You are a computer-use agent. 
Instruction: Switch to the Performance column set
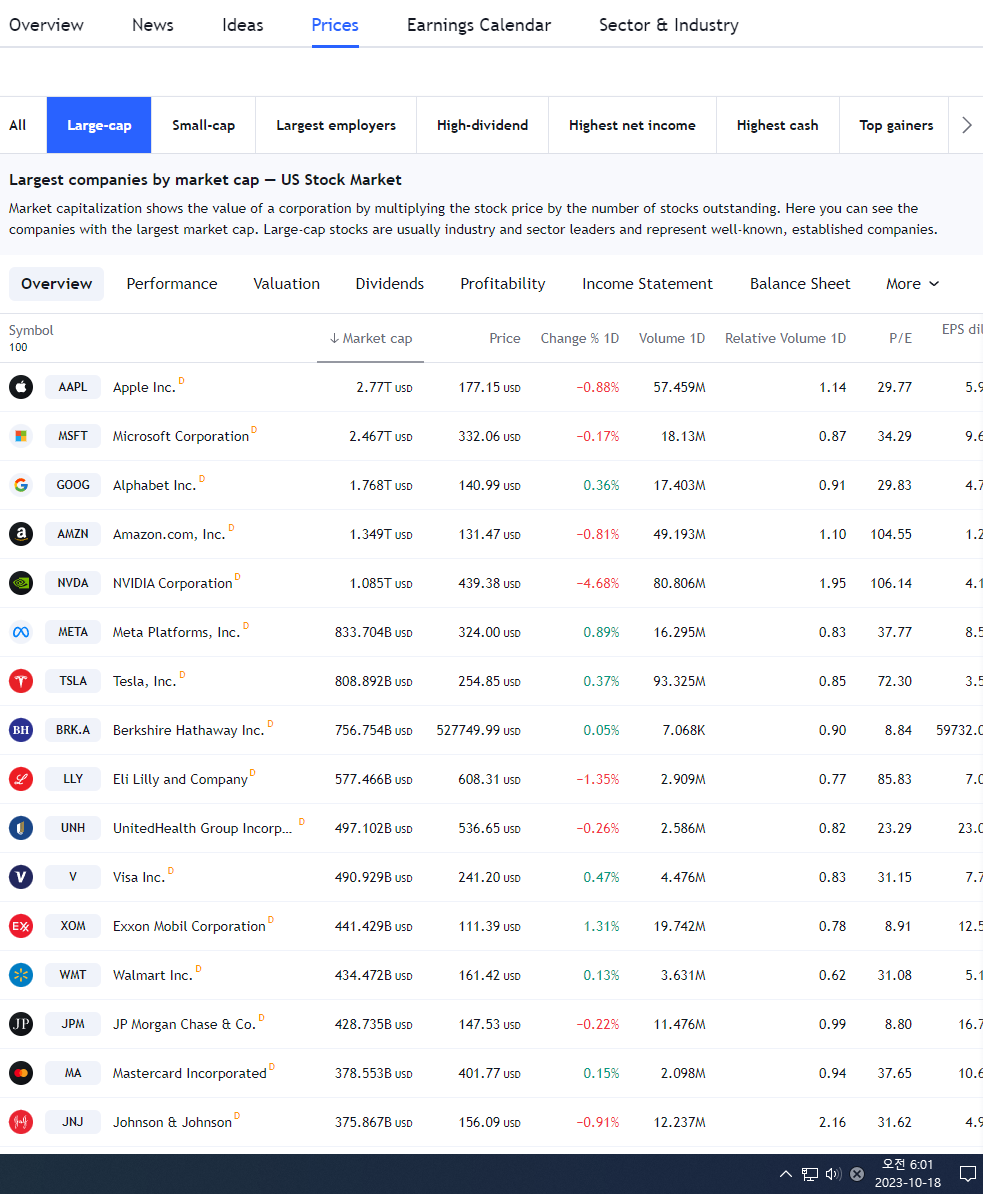171,283
